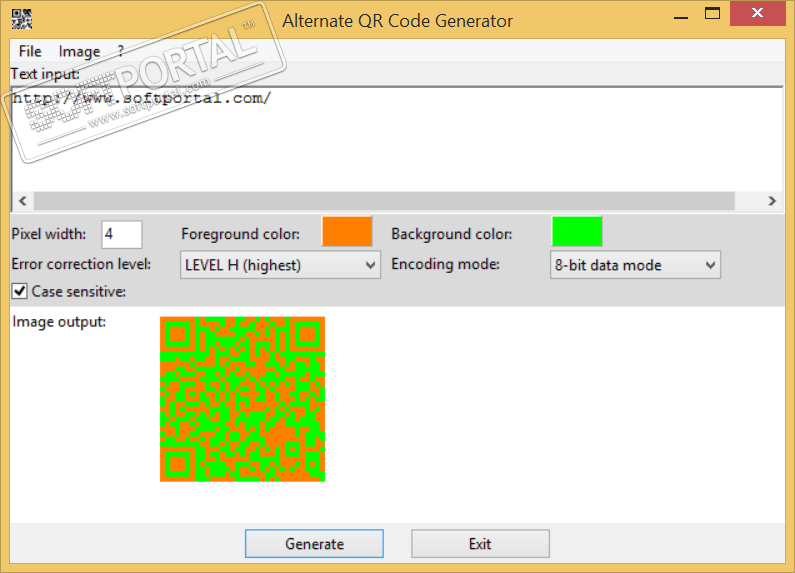The height and width of the screenshot is (573, 795).
Task: Click the 'Foreground color:' label
Action: [x=240, y=234]
